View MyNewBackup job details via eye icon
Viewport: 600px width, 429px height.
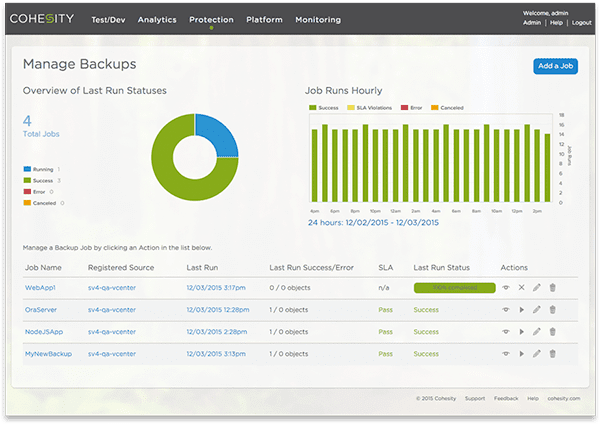tap(506, 354)
